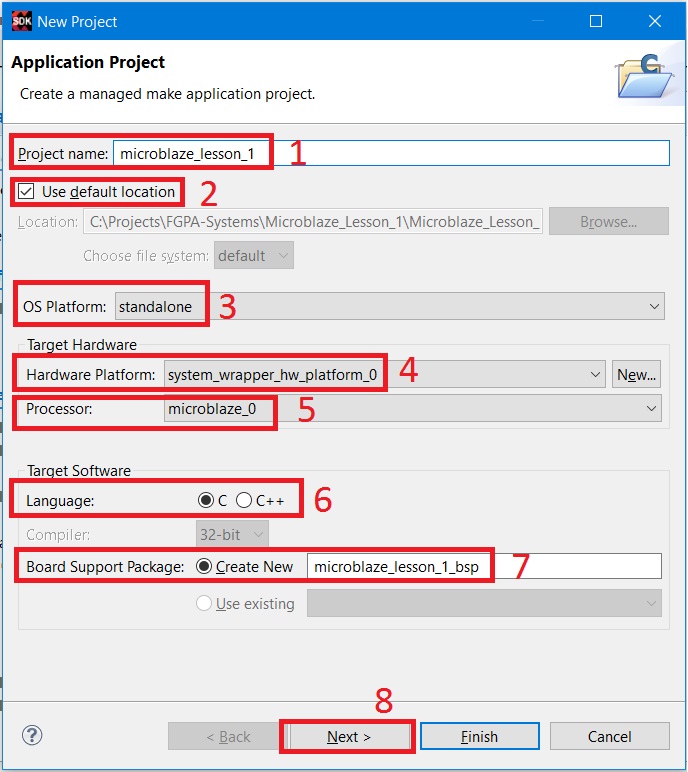Click the Application Project heading
This screenshot has height=772, width=688.
[88, 63]
